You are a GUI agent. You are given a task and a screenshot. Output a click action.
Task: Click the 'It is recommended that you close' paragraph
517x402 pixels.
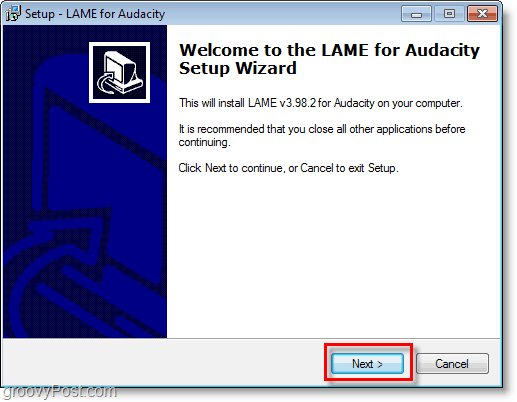click(322, 136)
